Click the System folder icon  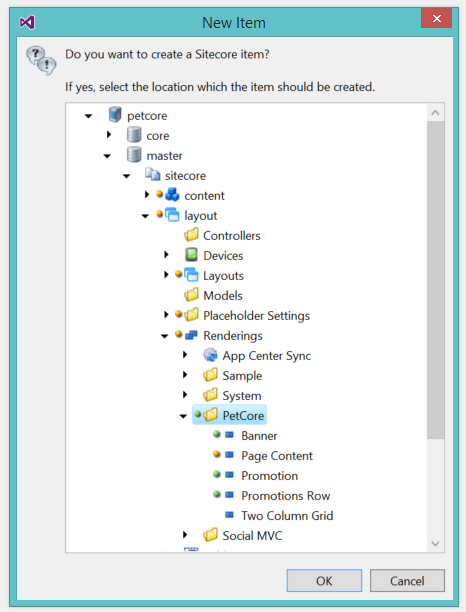coord(210,395)
